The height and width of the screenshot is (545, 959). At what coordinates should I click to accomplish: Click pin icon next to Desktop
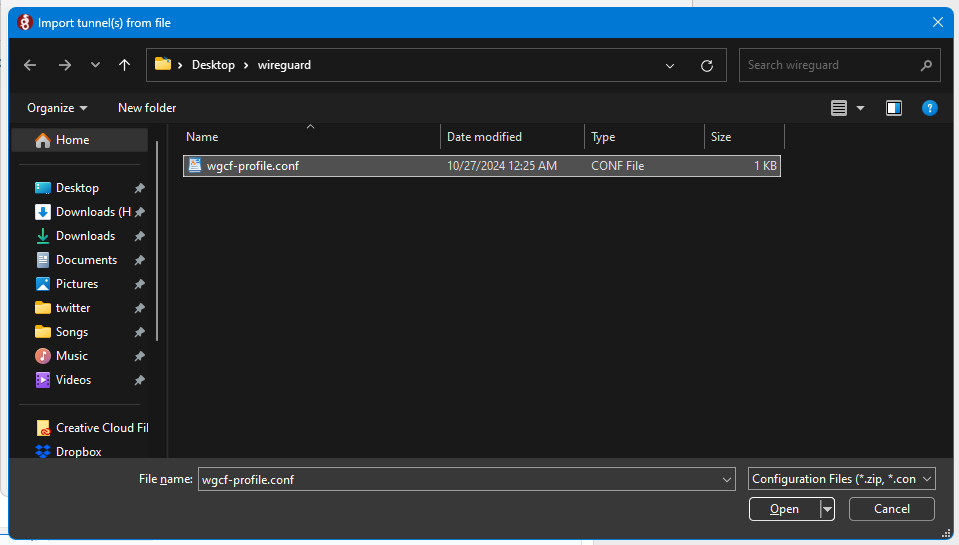[x=139, y=188]
